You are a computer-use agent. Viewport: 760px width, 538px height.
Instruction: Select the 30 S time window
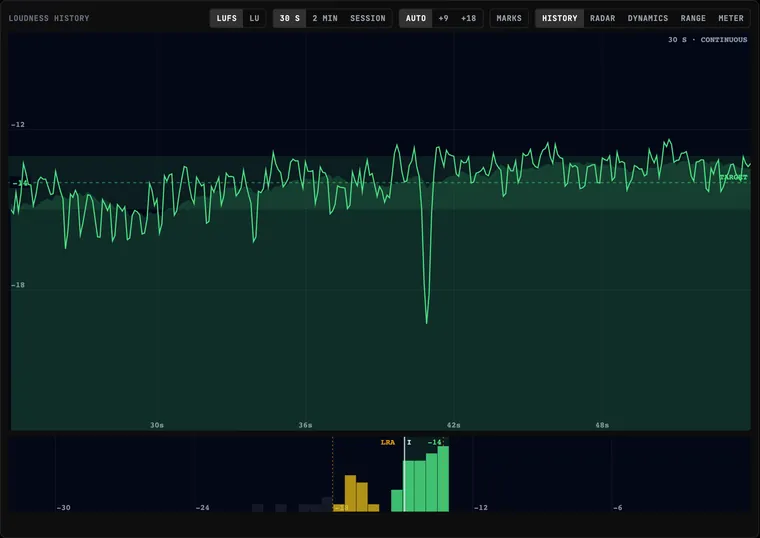(289, 18)
